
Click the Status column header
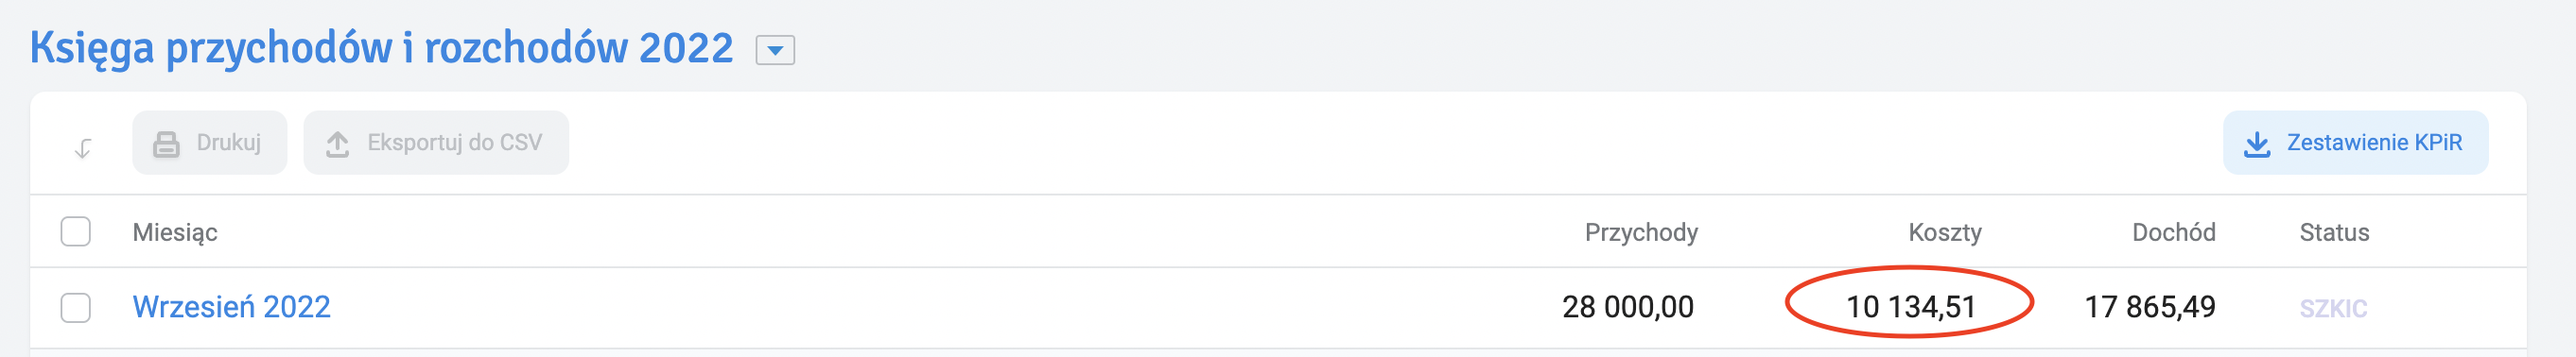pos(2334,233)
